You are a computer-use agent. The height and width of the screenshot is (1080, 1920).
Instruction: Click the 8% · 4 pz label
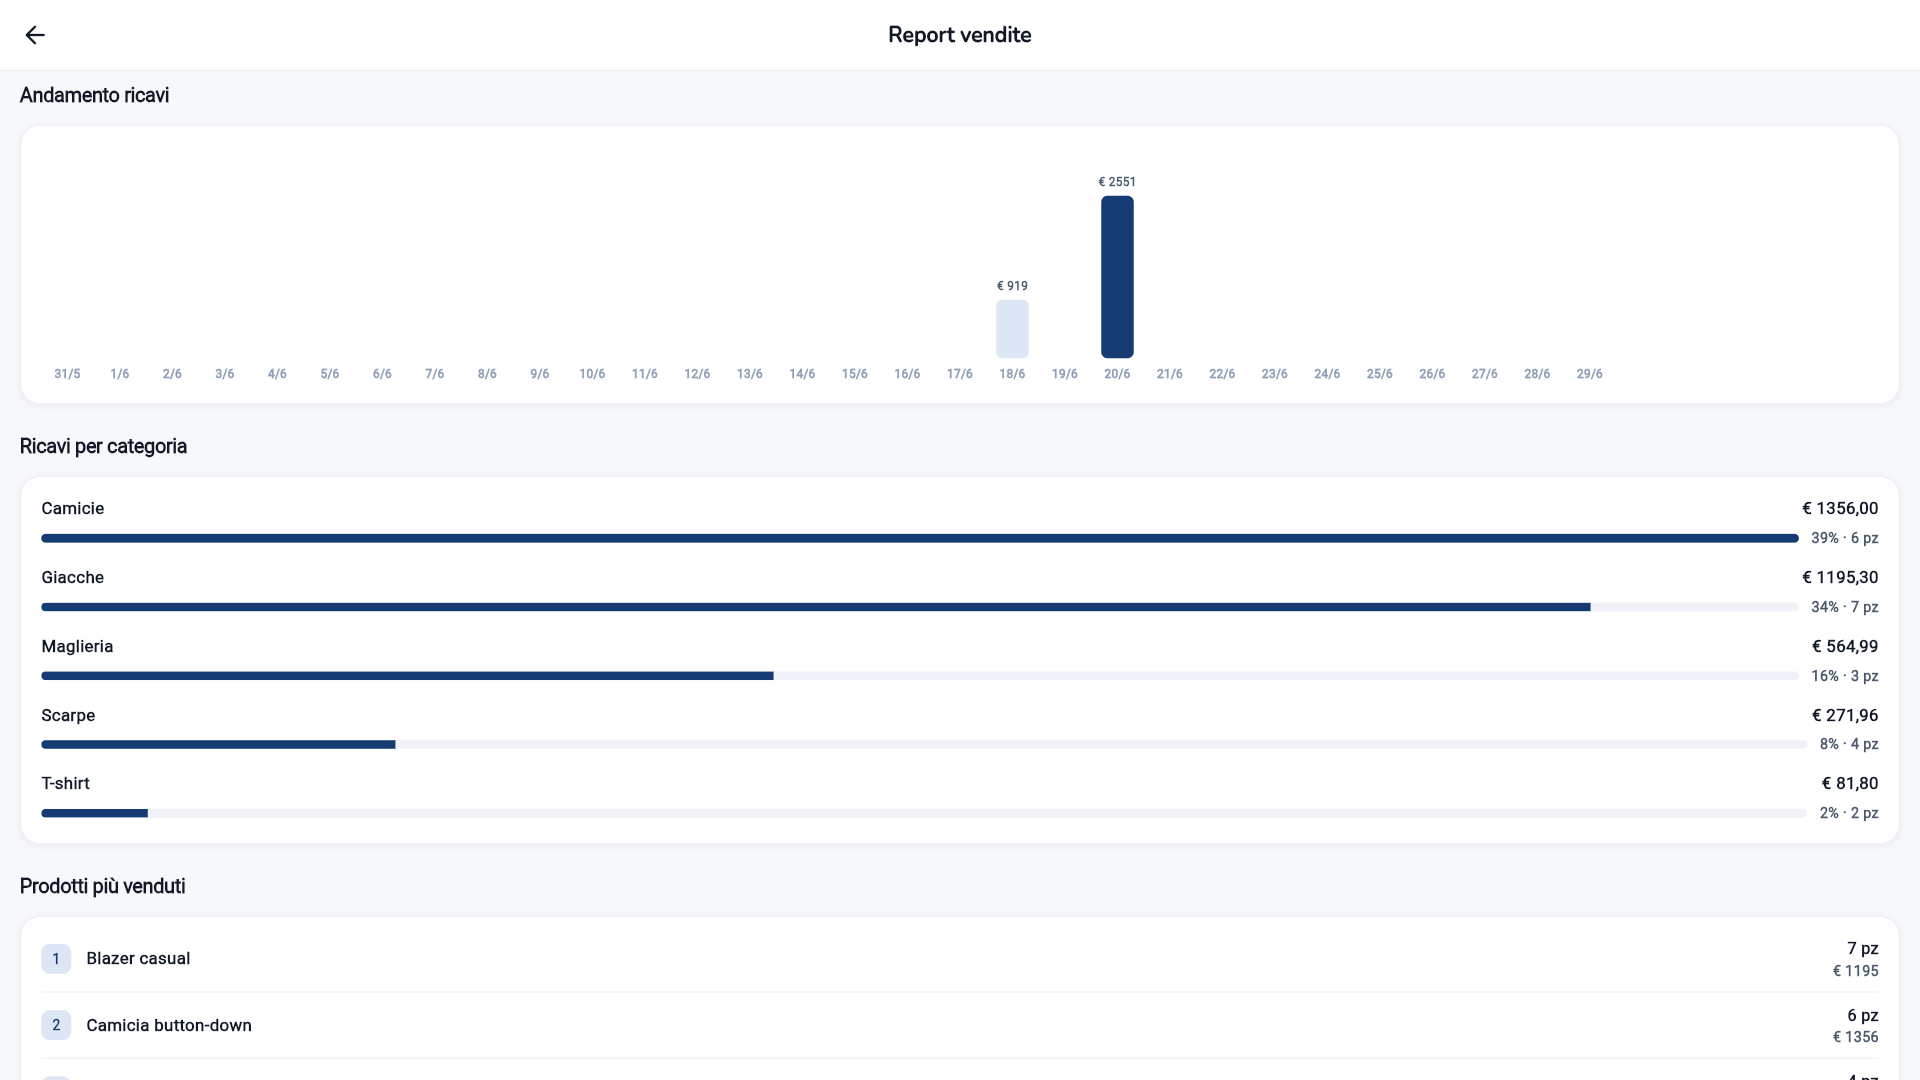pyautogui.click(x=1849, y=744)
